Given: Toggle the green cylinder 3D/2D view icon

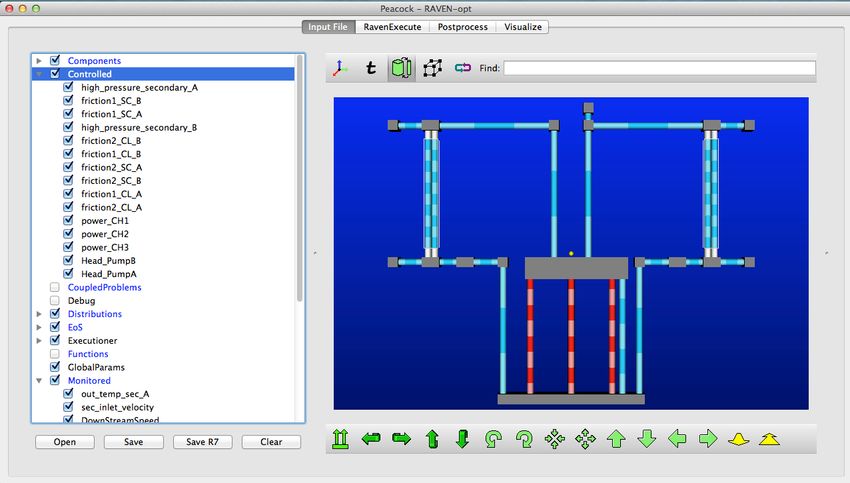Looking at the screenshot, I should (402, 68).
